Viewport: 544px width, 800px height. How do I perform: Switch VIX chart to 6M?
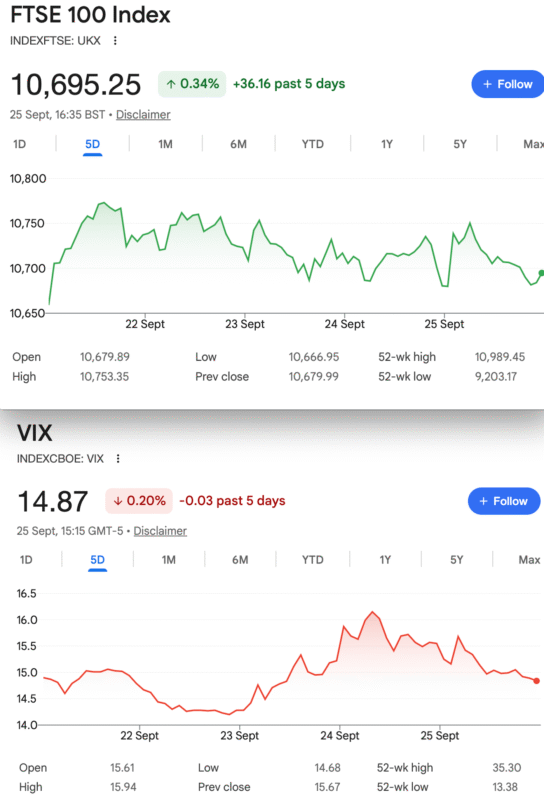point(240,560)
